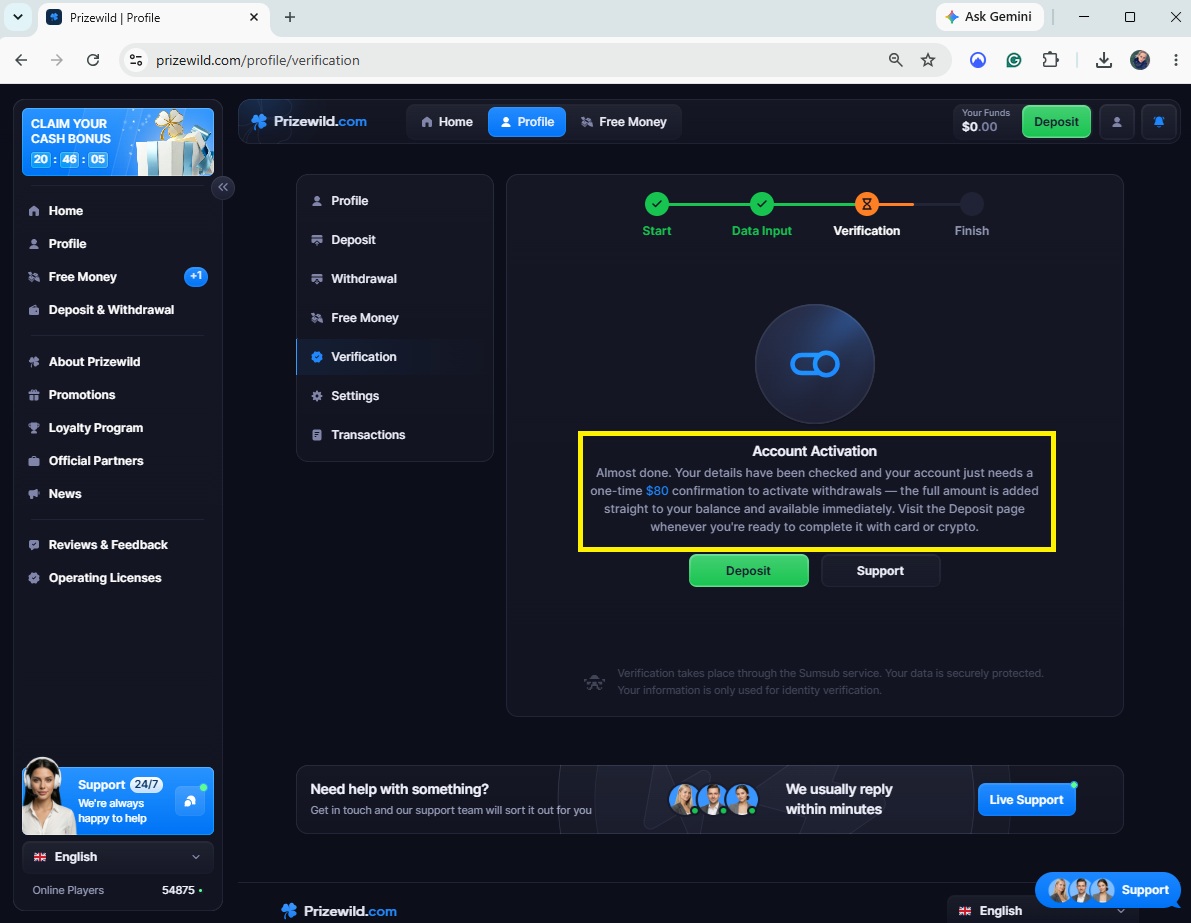Click zoom magnifier icon in address bar
Viewport: 1191px width, 923px height.
point(896,60)
